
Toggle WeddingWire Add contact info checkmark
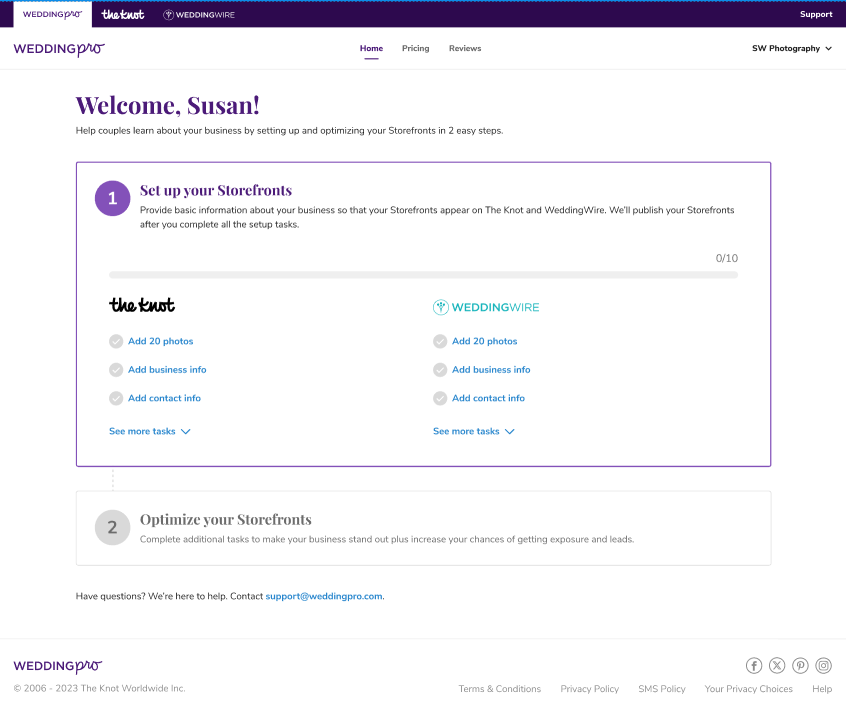tap(440, 398)
